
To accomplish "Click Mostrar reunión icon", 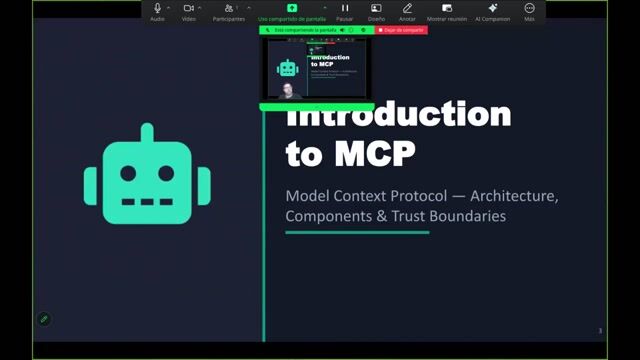I will point(447,8).
